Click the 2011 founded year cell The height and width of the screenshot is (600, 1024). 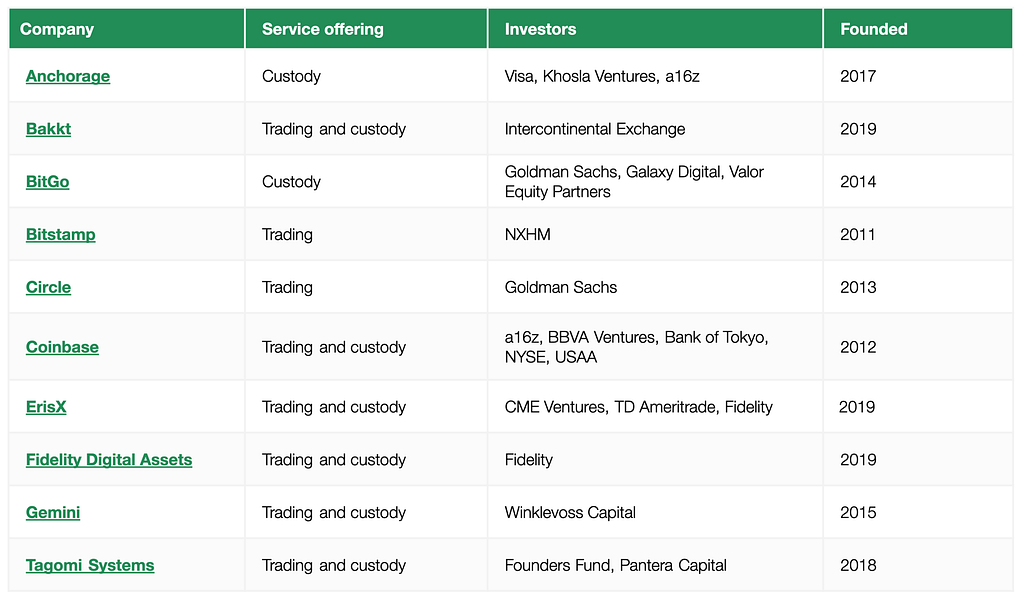(858, 235)
